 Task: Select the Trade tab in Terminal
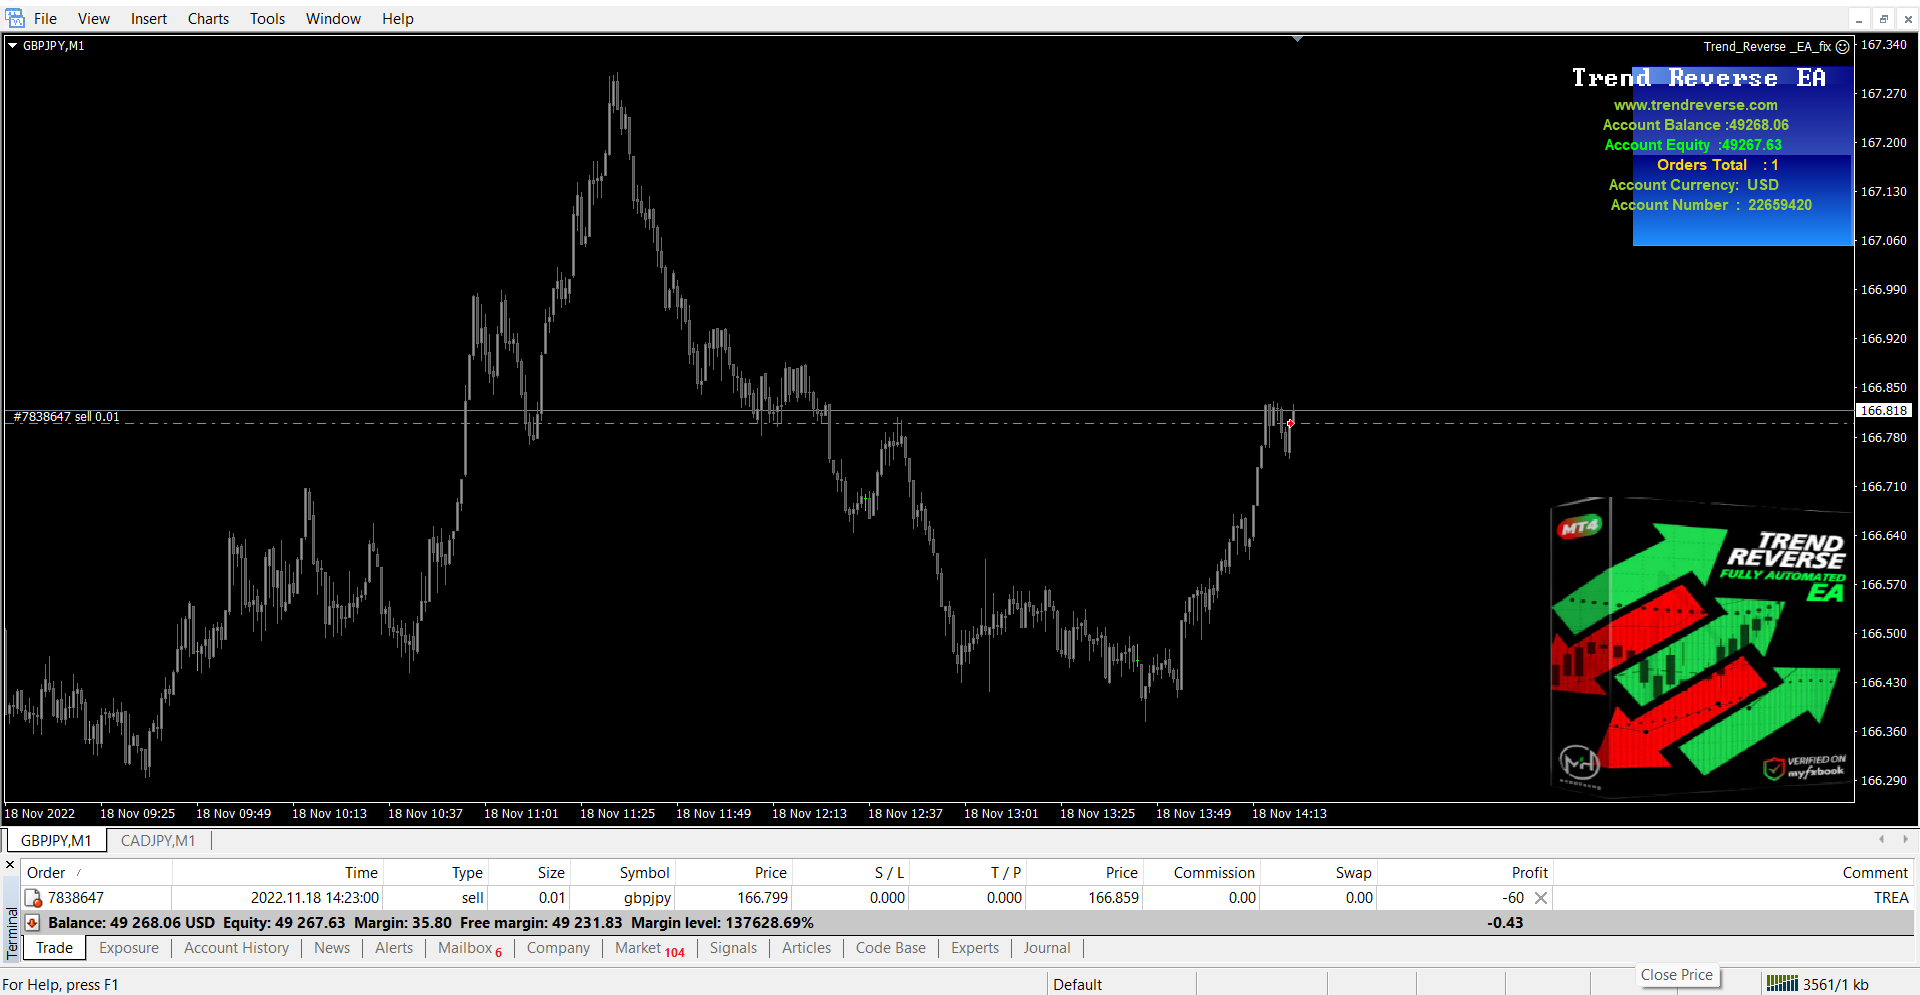pyautogui.click(x=55, y=948)
